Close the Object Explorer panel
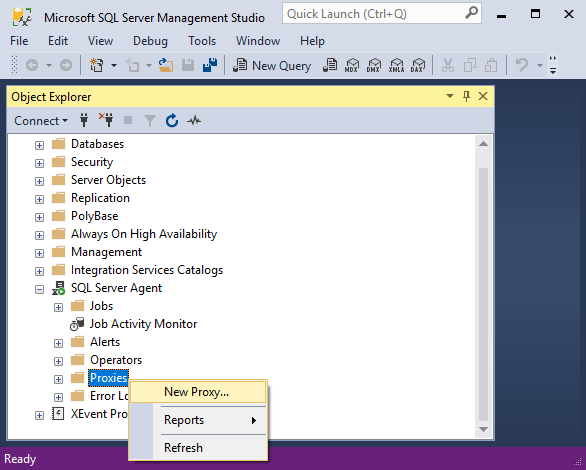Screen dimensions: 586x470 (483, 96)
